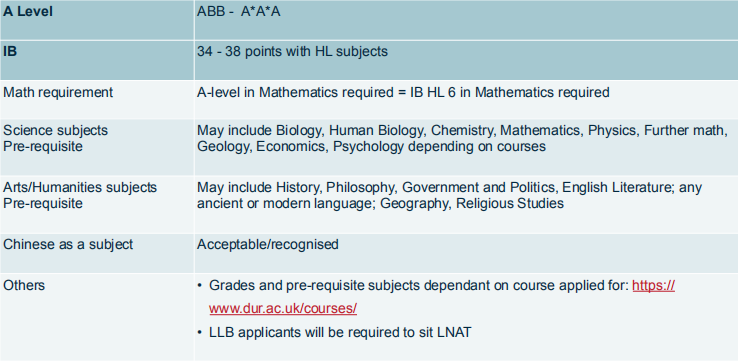
Task: Click the Geology, Economics, Psychology line
Action: tap(371, 147)
